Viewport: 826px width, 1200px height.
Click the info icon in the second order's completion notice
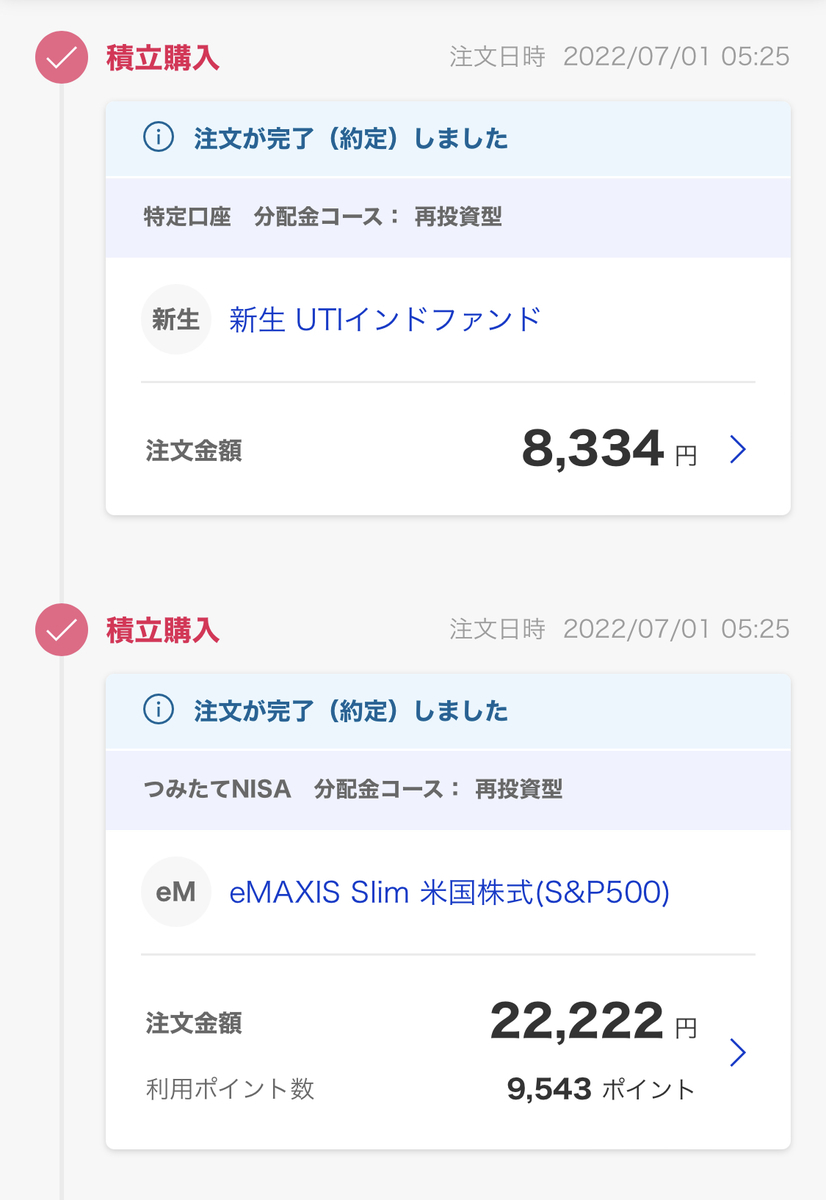pyautogui.click(x=158, y=711)
